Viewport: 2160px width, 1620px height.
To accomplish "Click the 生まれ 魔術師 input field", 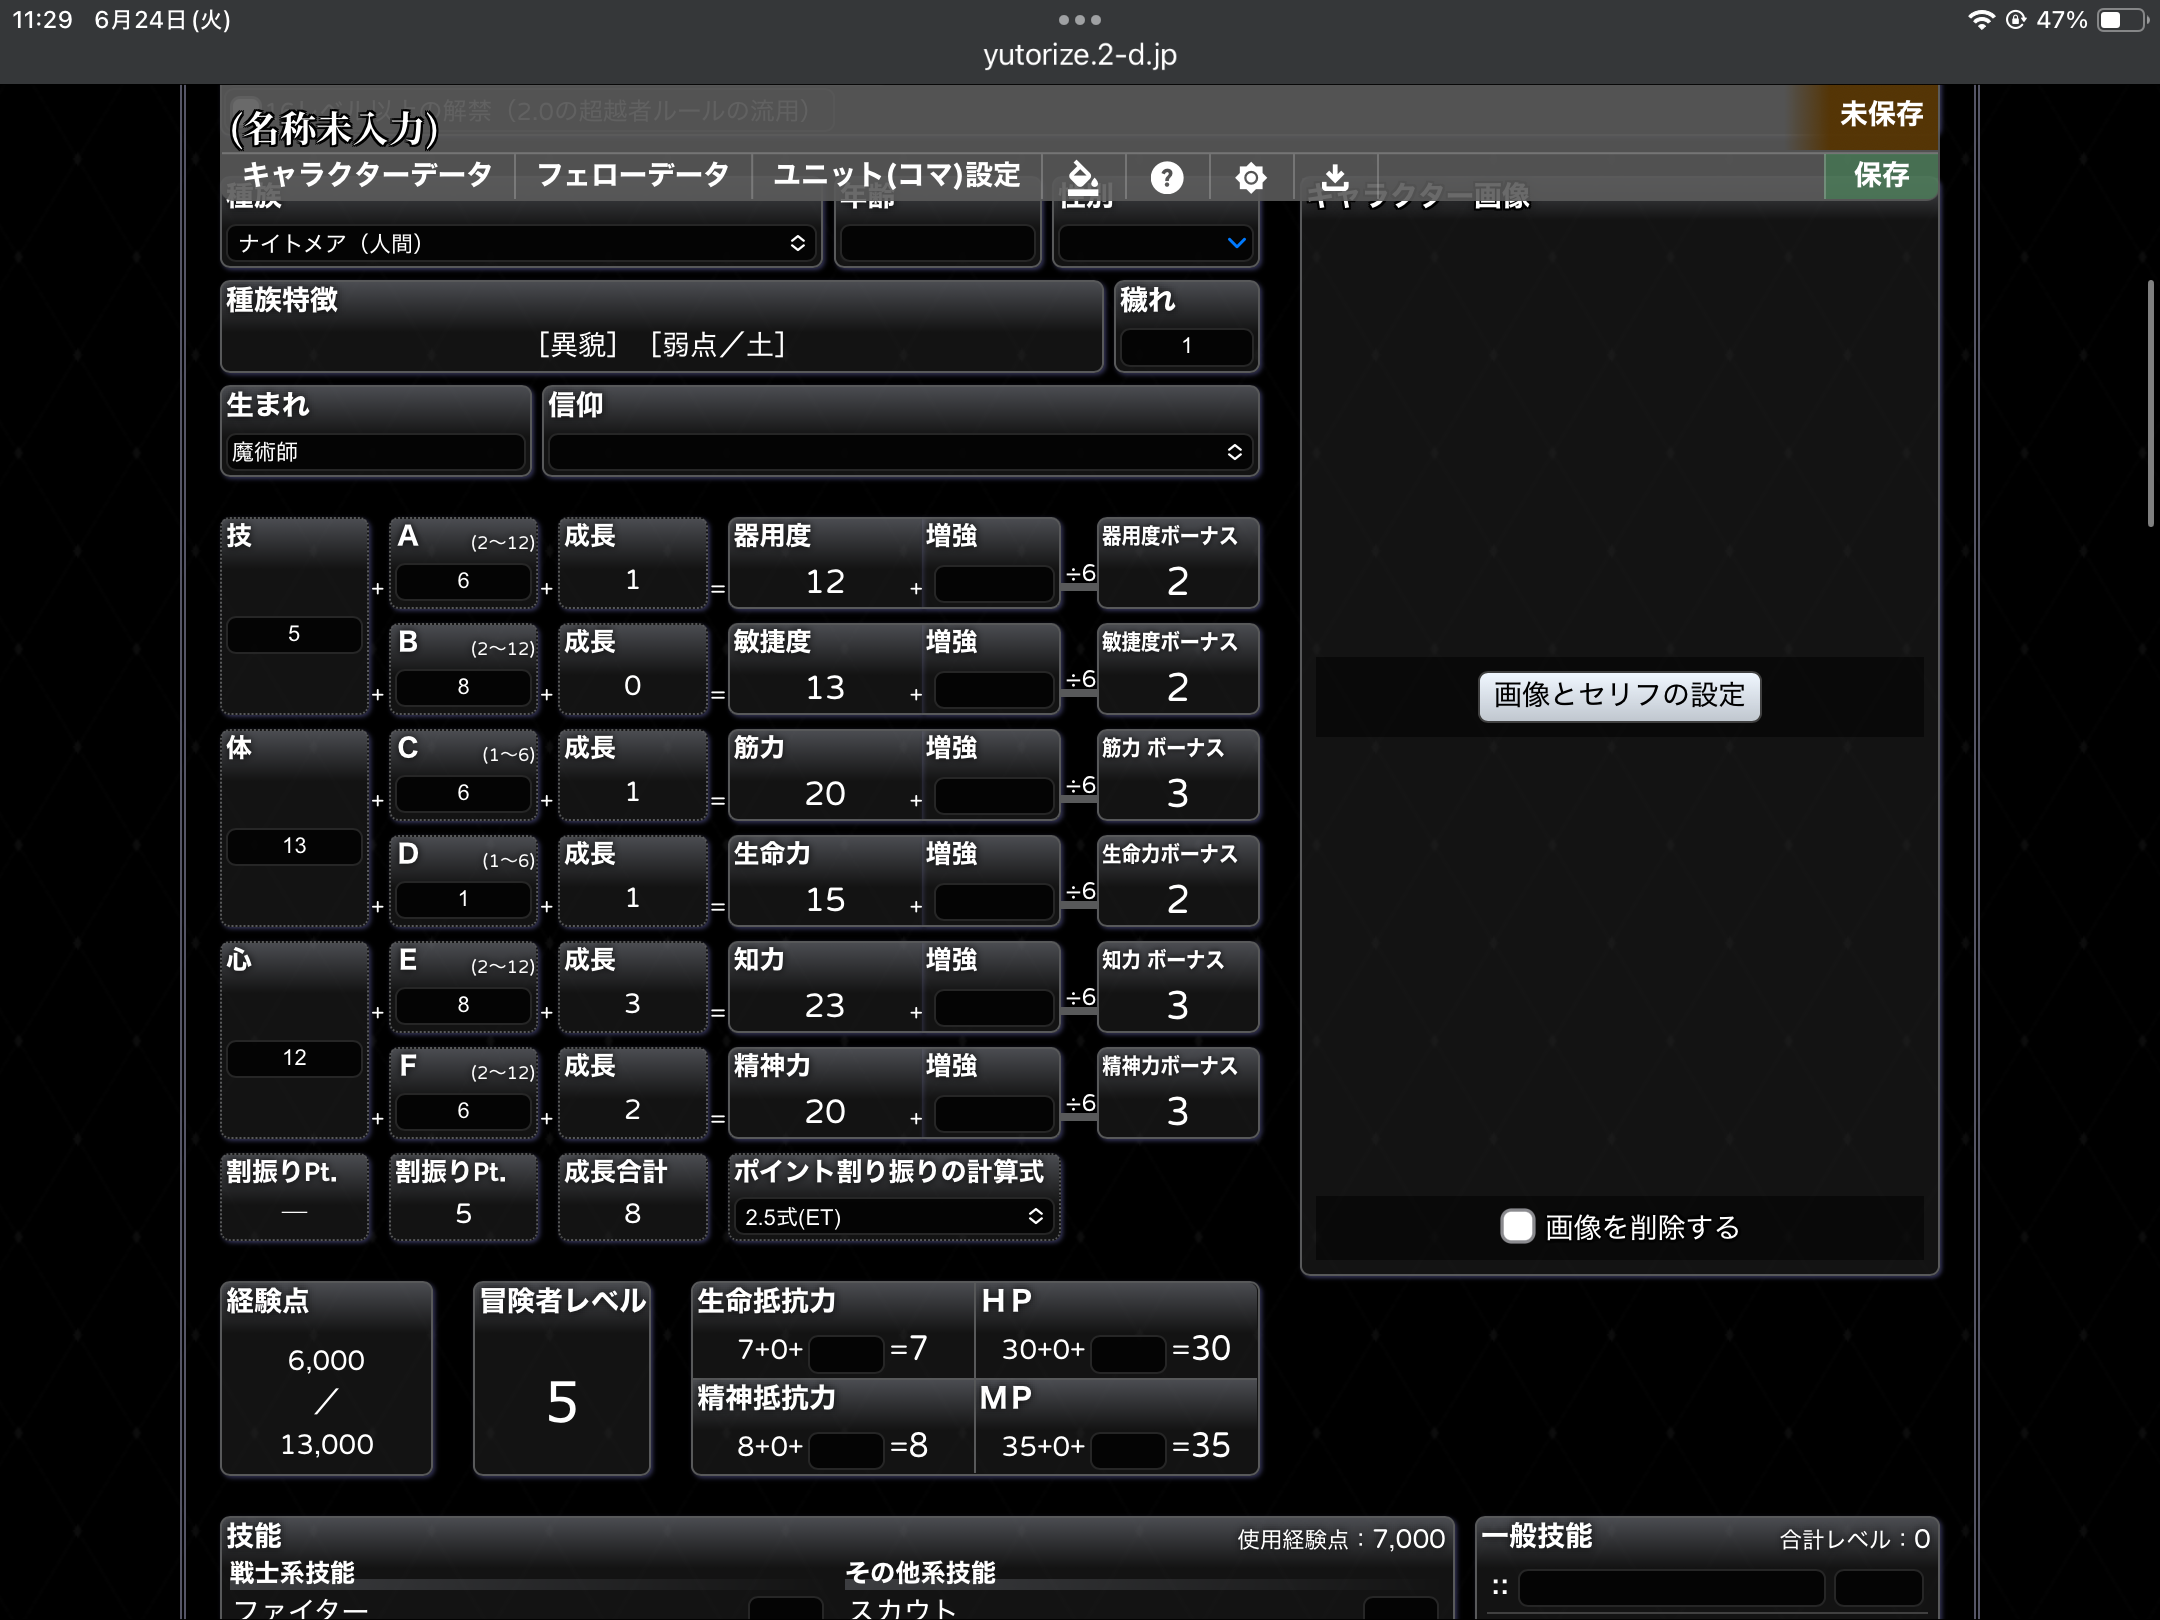I will tap(375, 452).
